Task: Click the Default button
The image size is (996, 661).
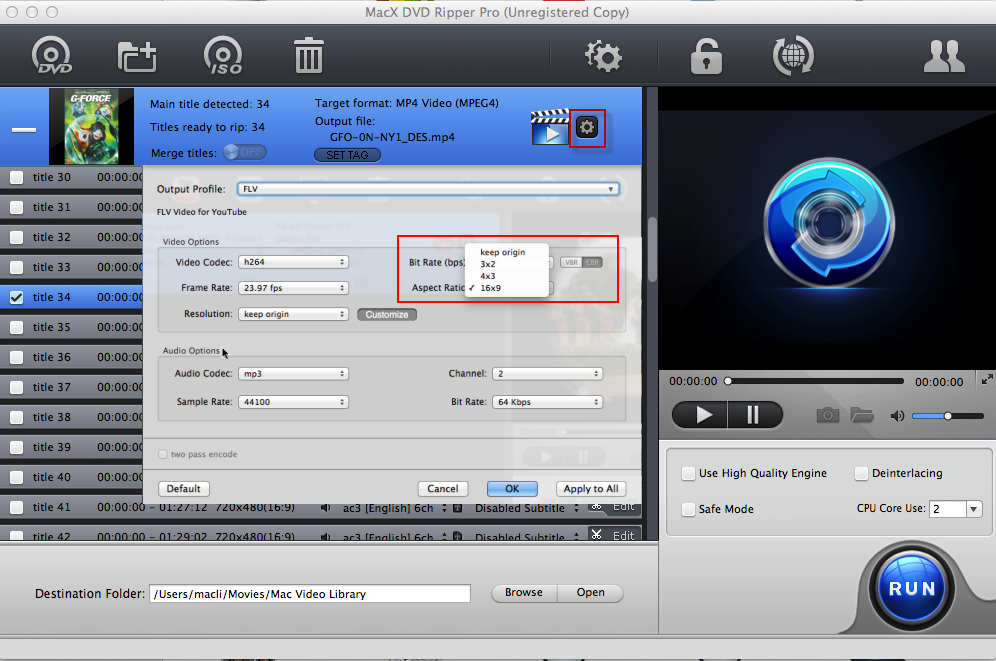Action: tap(184, 488)
